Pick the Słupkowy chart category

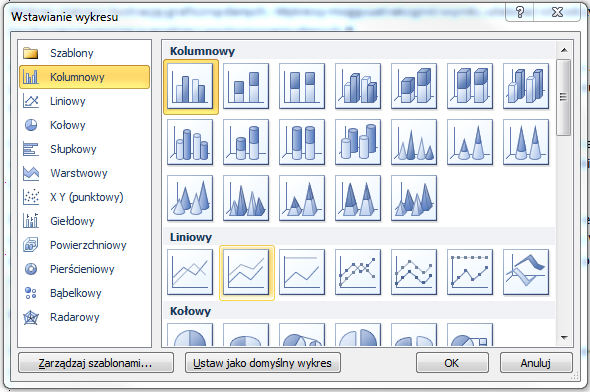(x=84, y=149)
